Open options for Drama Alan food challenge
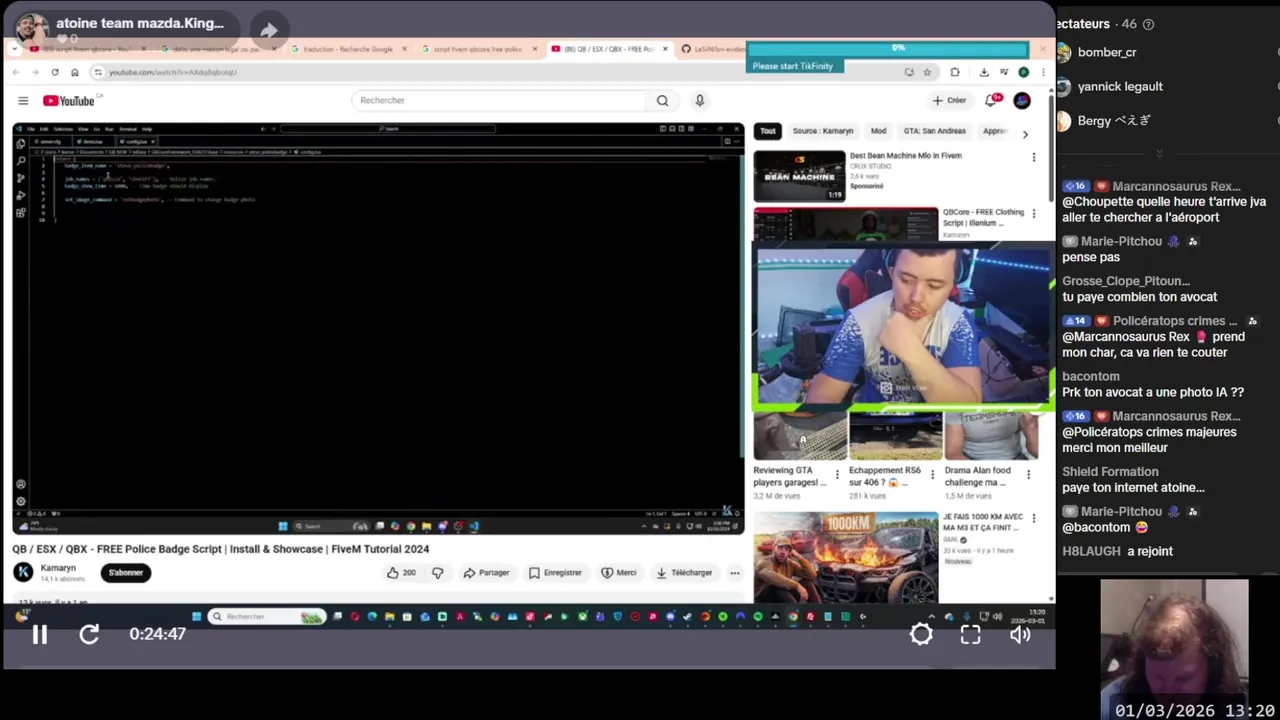Screen dimensions: 1280x720 (1029, 475)
